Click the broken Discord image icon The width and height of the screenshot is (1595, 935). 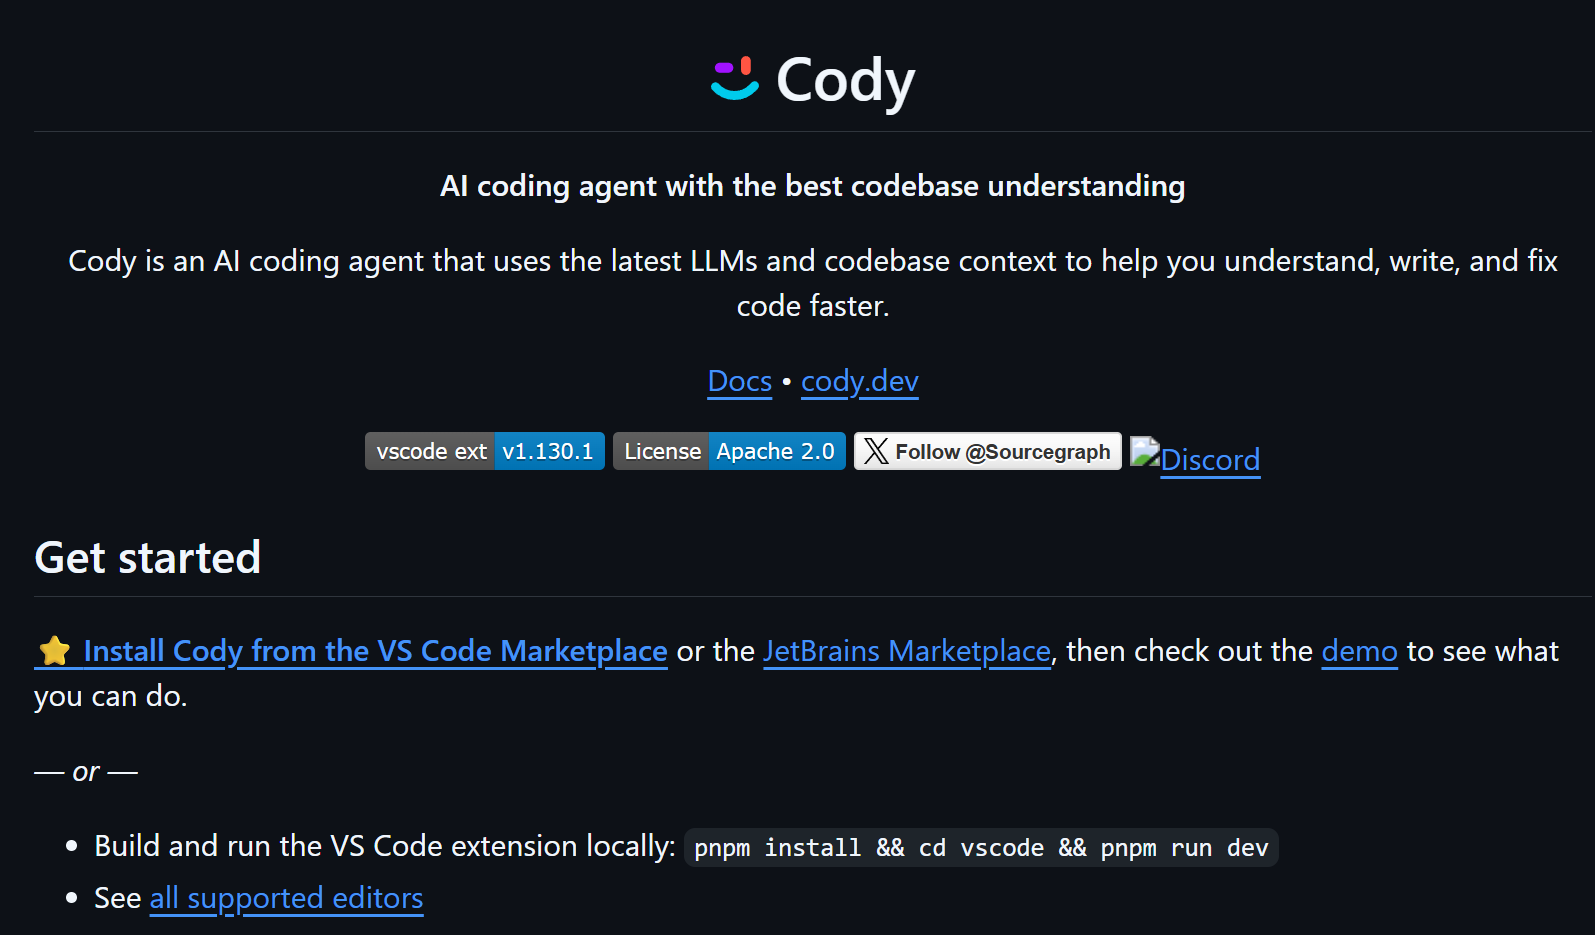[x=1145, y=452]
